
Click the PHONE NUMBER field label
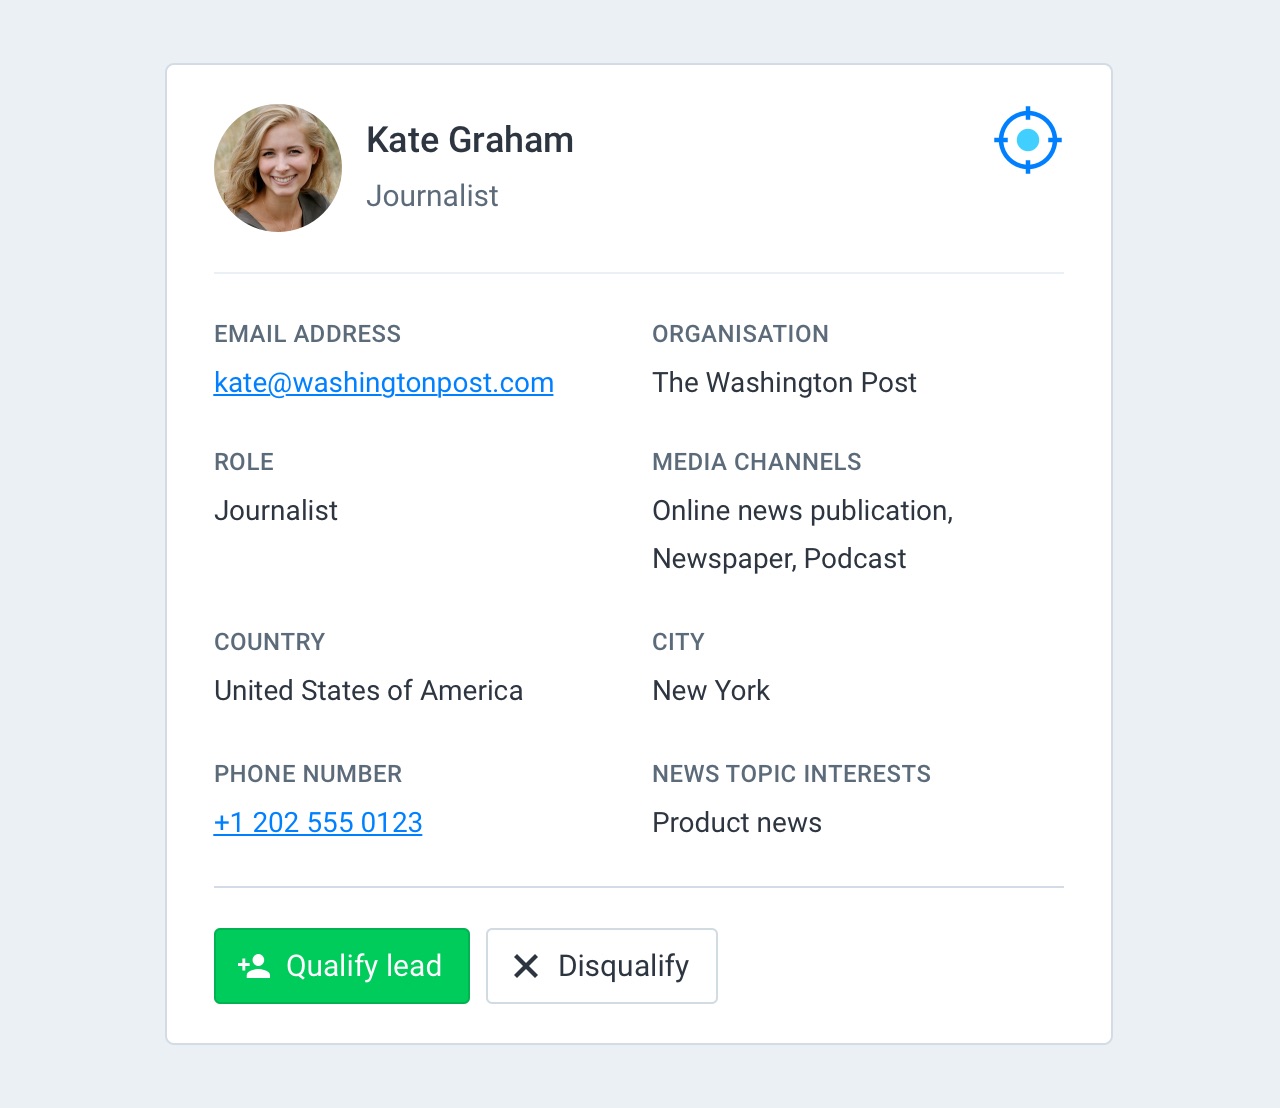[308, 774]
